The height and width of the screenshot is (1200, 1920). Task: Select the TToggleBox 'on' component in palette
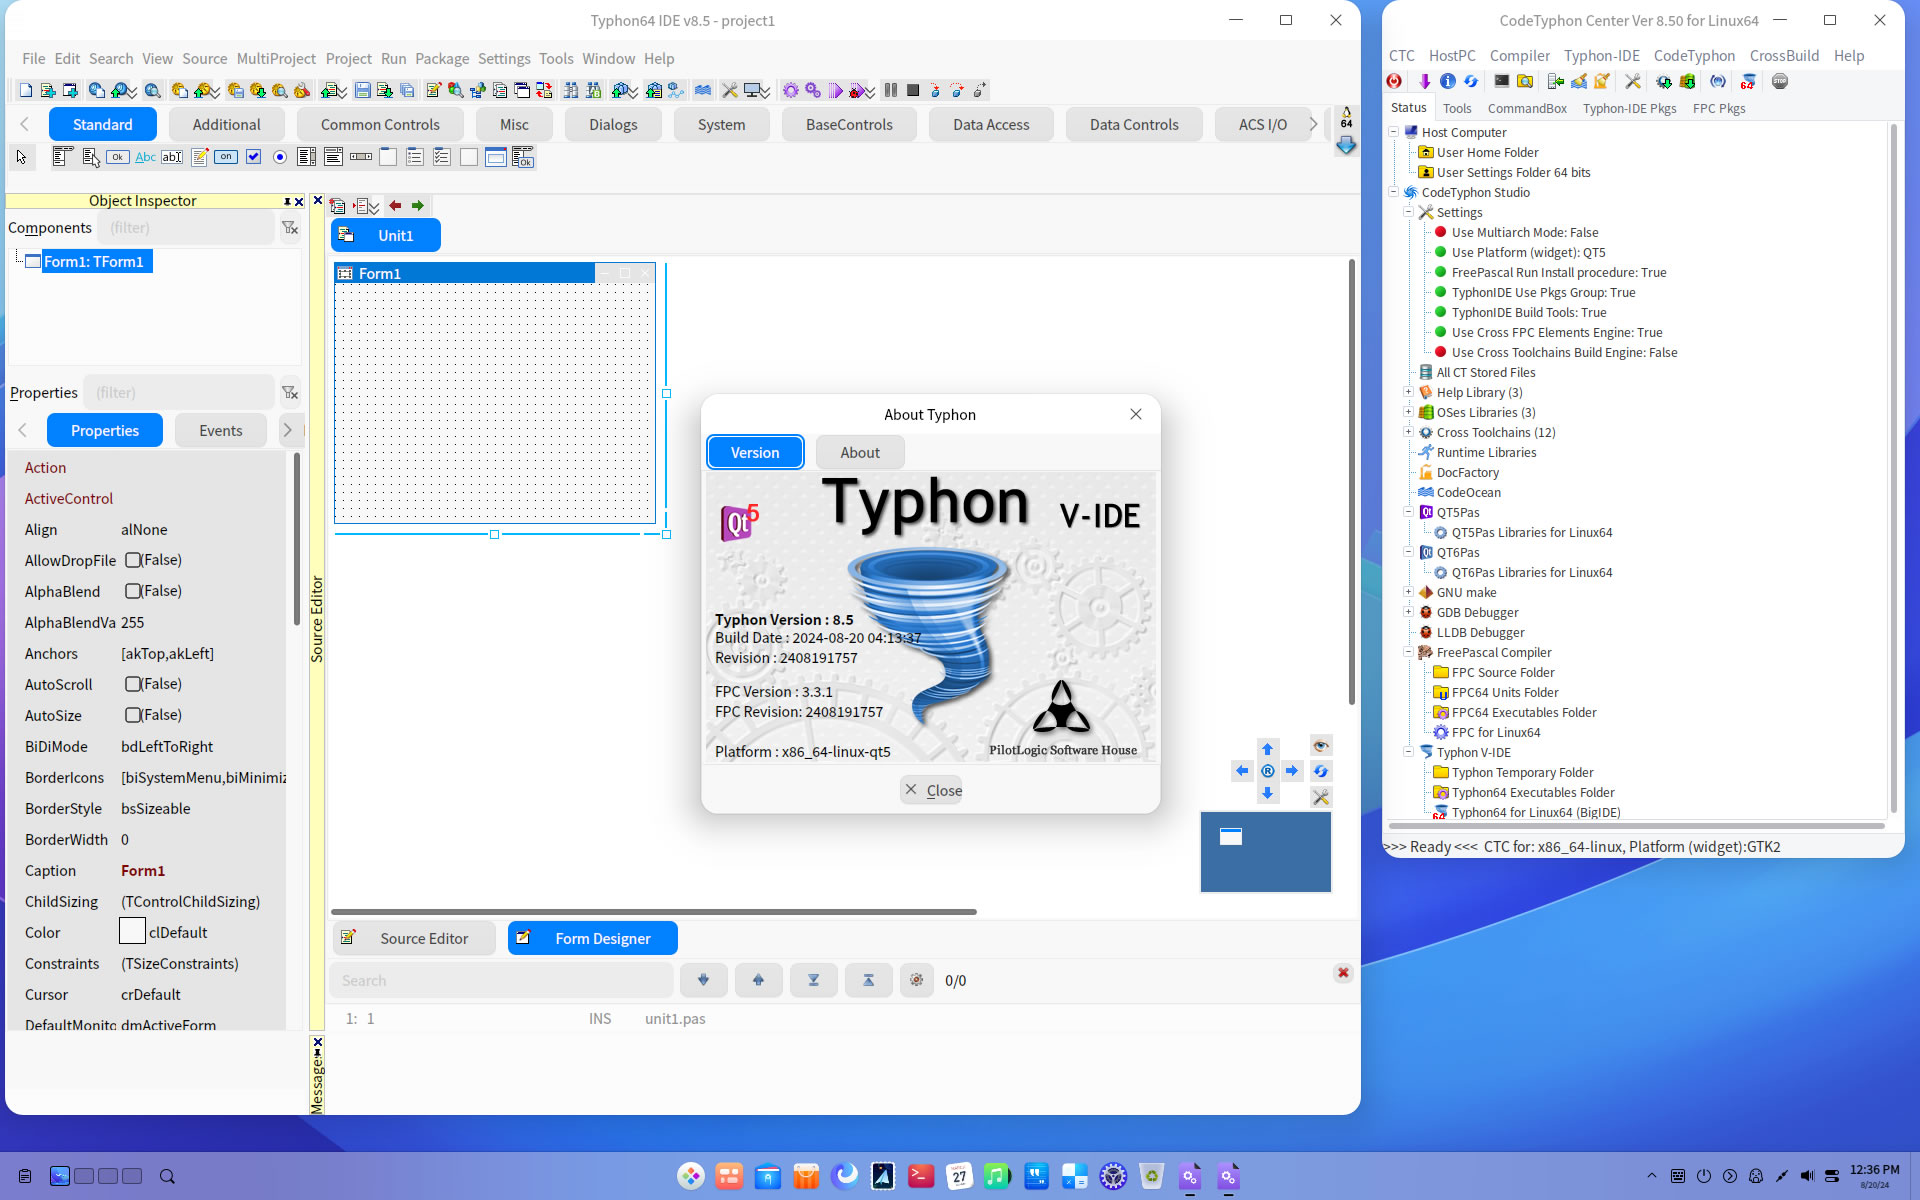pyautogui.click(x=226, y=157)
